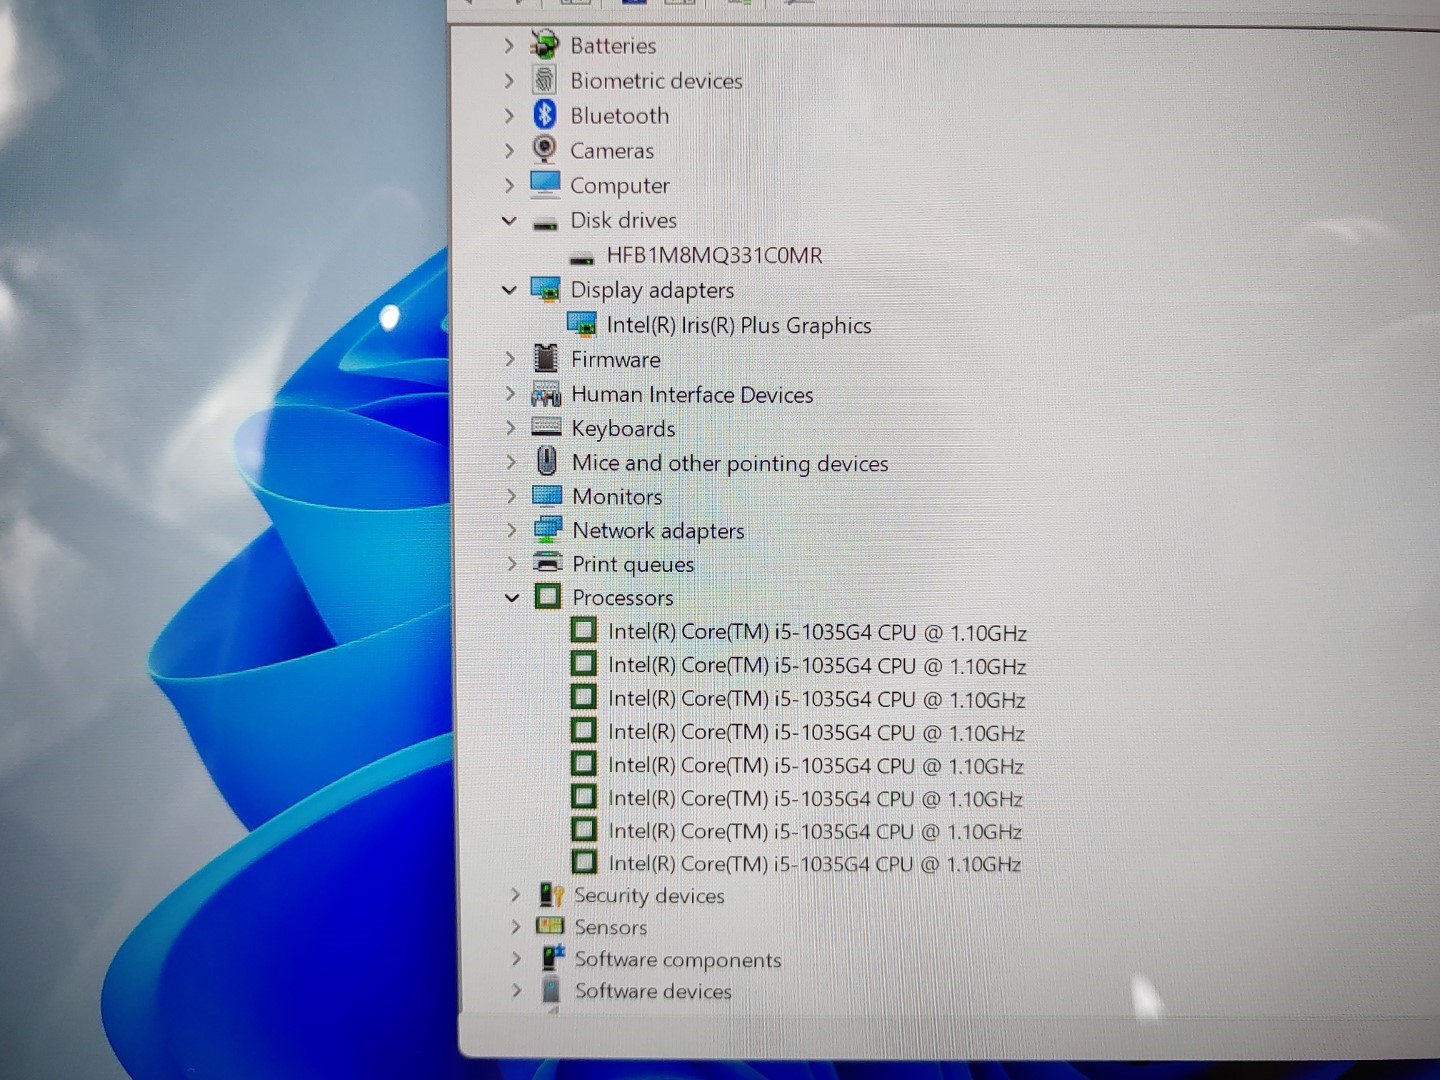
Task: Click the Cameras webcam icon
Action: (544, 150)
